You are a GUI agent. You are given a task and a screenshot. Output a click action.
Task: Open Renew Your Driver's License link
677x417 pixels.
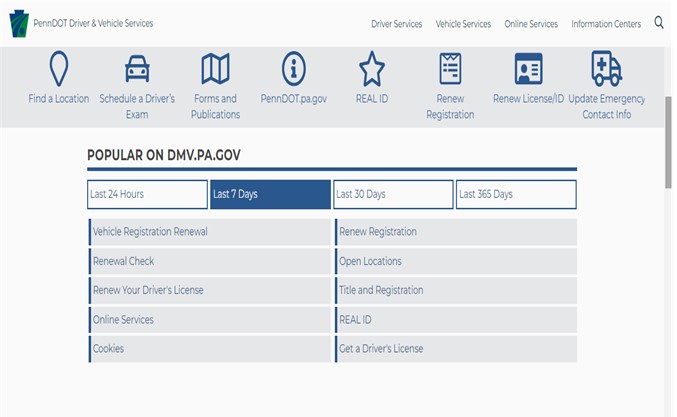pyautogui.click(x=210, y=290)
